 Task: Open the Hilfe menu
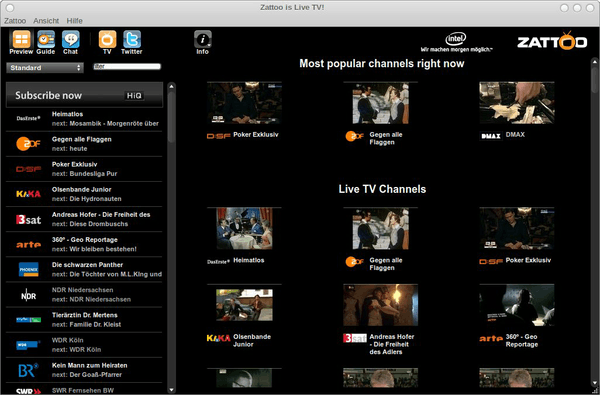[x=75, y=21]
